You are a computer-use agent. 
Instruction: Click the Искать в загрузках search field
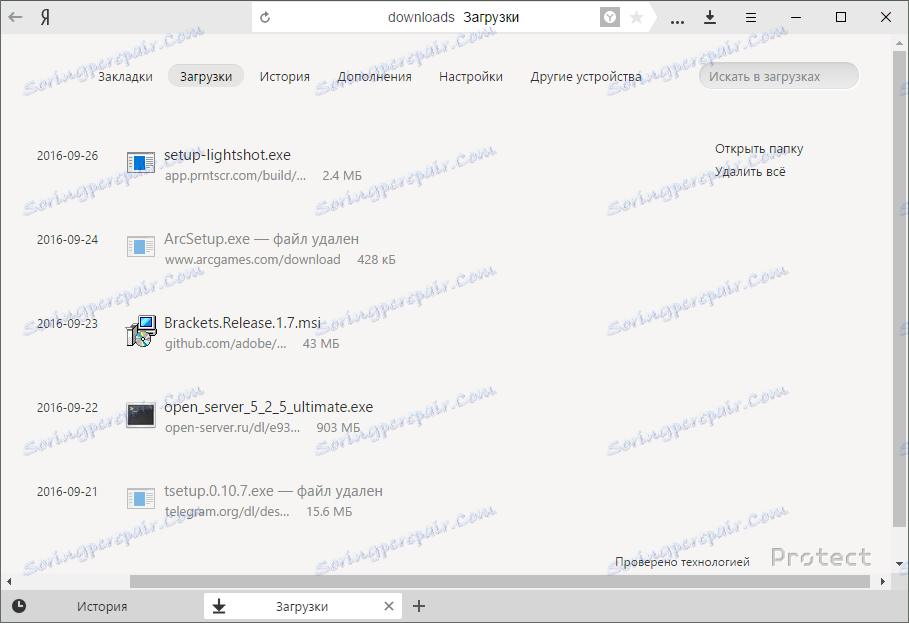779,76
